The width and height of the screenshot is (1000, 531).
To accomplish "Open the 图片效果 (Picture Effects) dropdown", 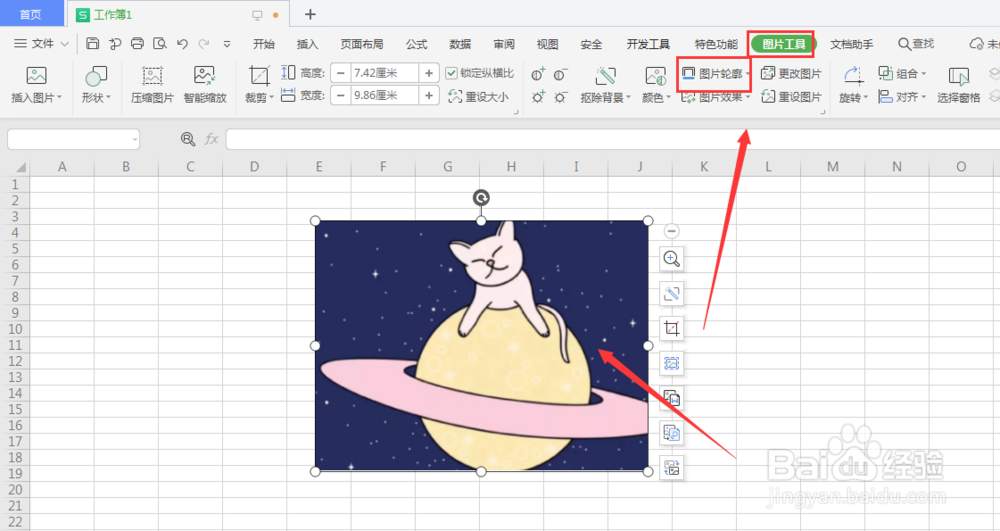I will pyautogui.click(x=715, y=97).
